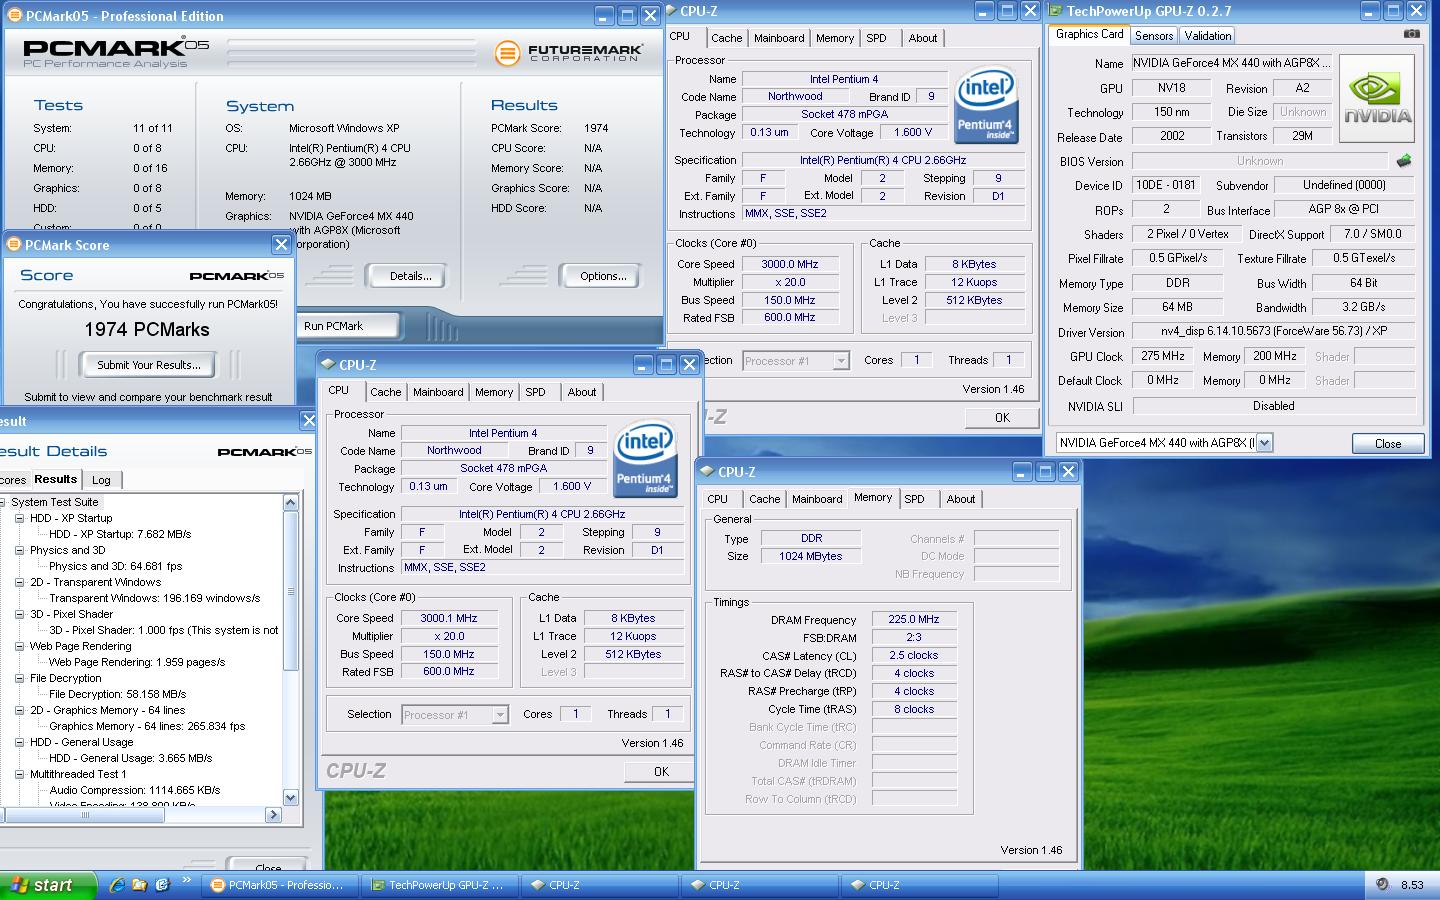Click the third quick launch browser icon
The image size is (1440, 900).
pos(162,884)
